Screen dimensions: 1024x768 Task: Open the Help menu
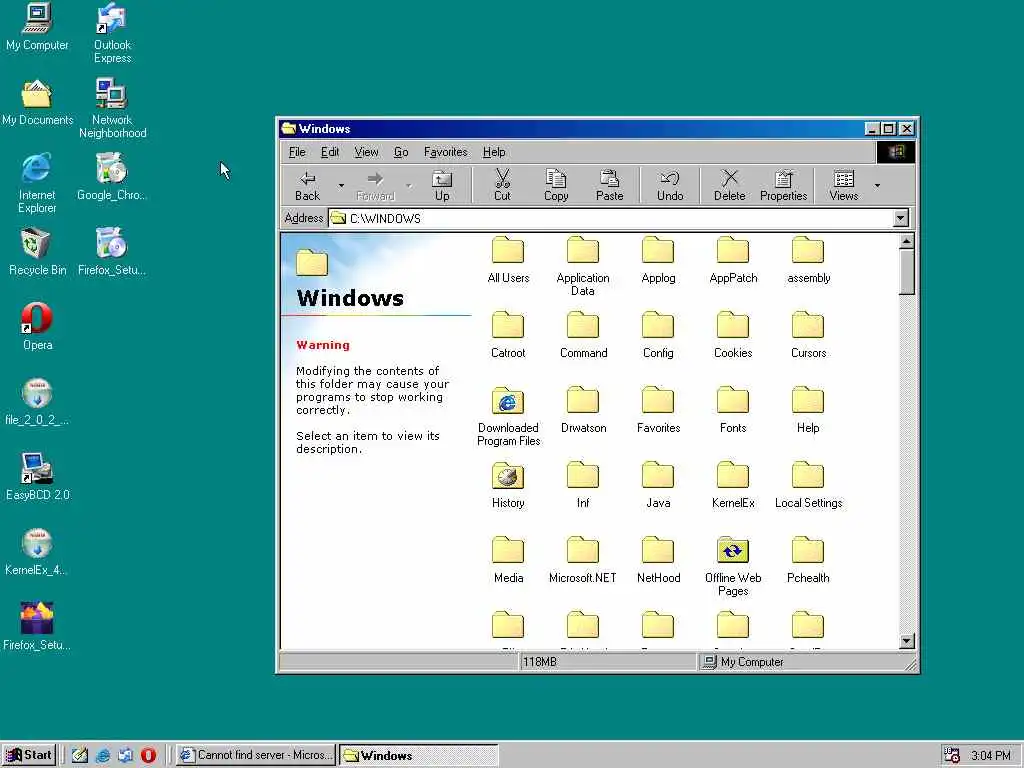[x=494, y=152]
